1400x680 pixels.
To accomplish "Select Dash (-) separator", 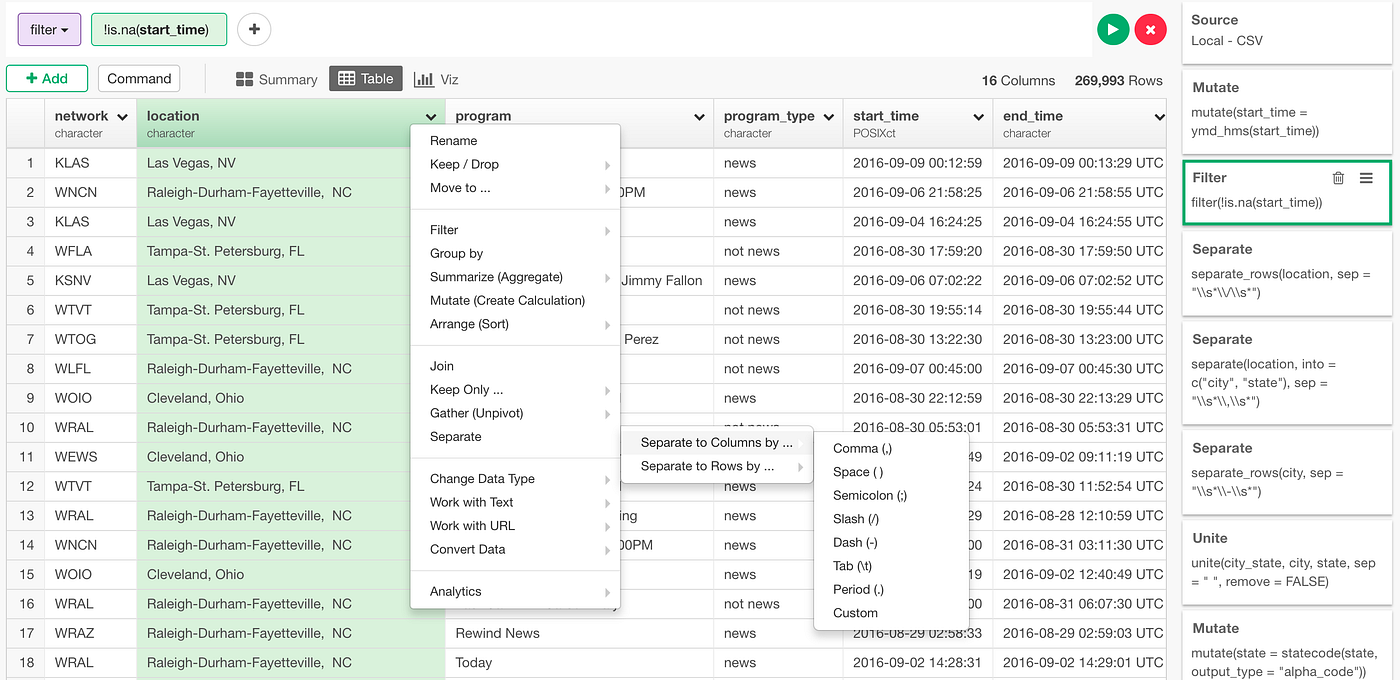I will click(892, 543).
